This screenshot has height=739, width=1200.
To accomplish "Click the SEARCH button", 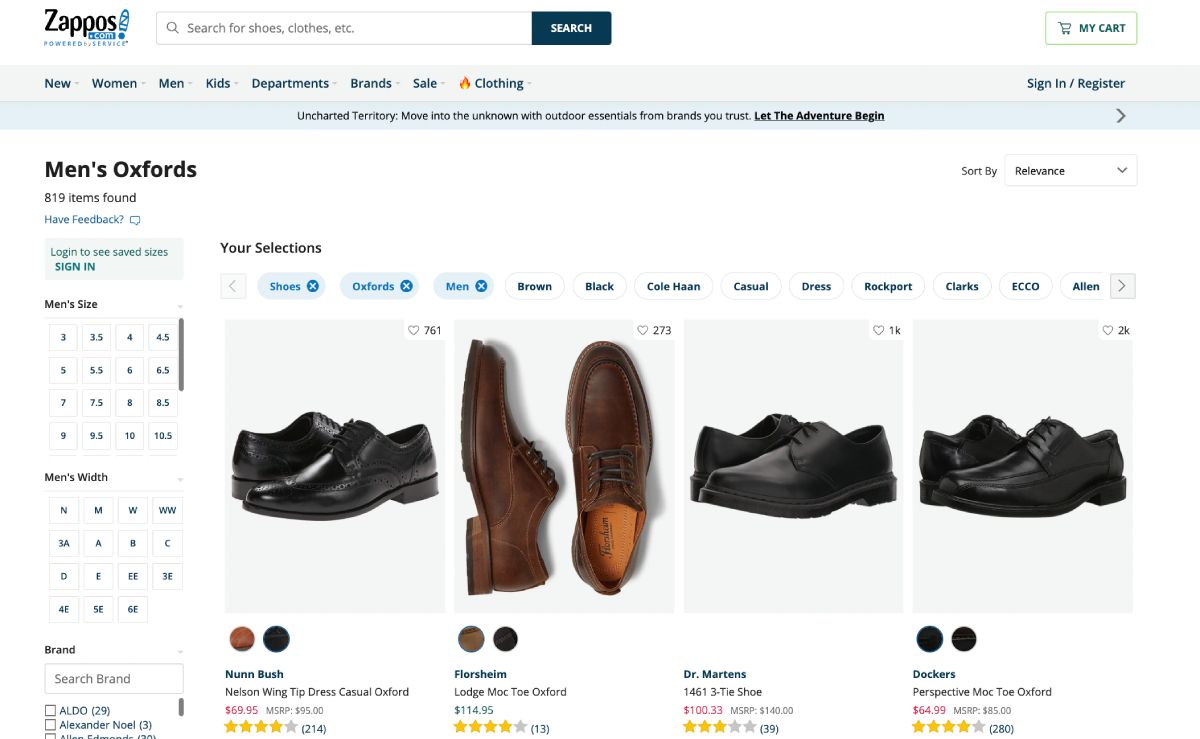I will [571, 28].
